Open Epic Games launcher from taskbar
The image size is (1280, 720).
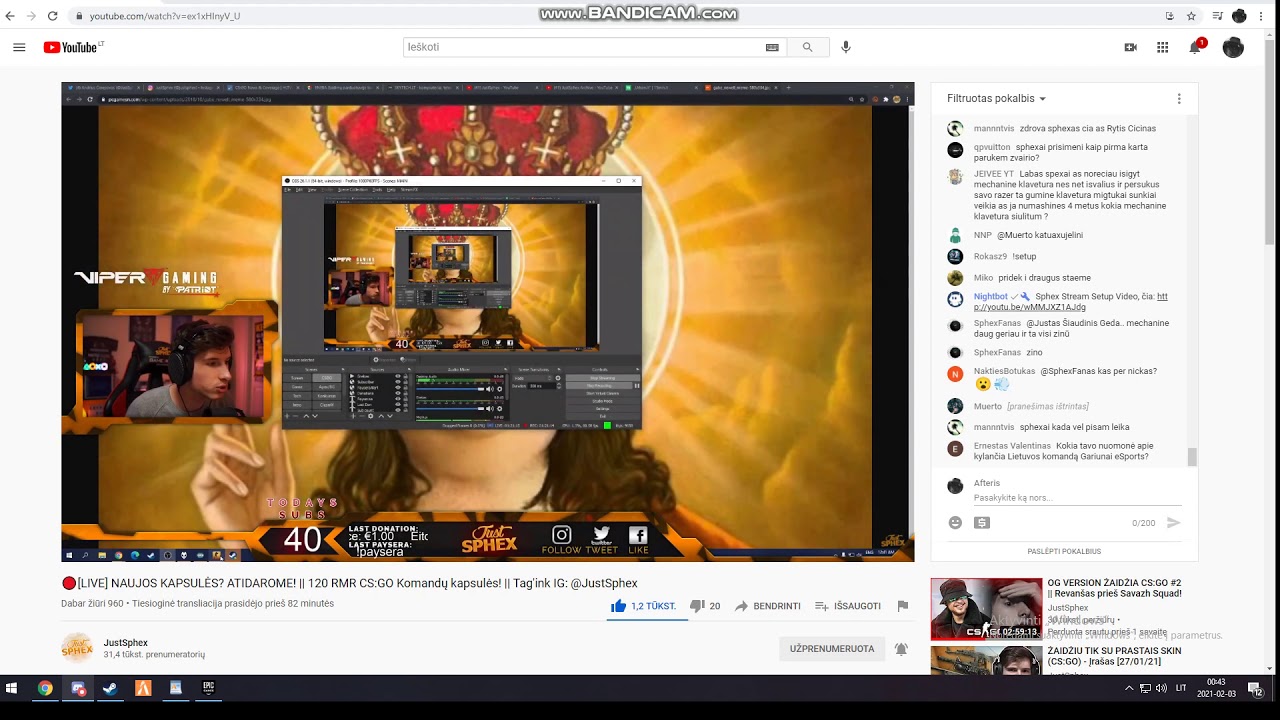point(208,688)
